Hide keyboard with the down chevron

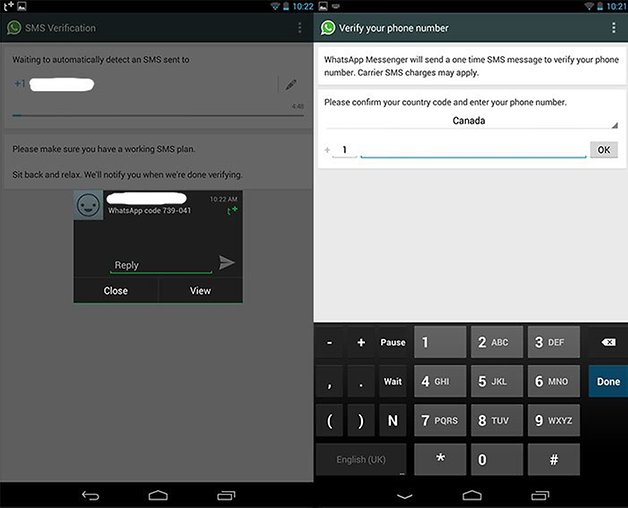[x=404, y=495]
